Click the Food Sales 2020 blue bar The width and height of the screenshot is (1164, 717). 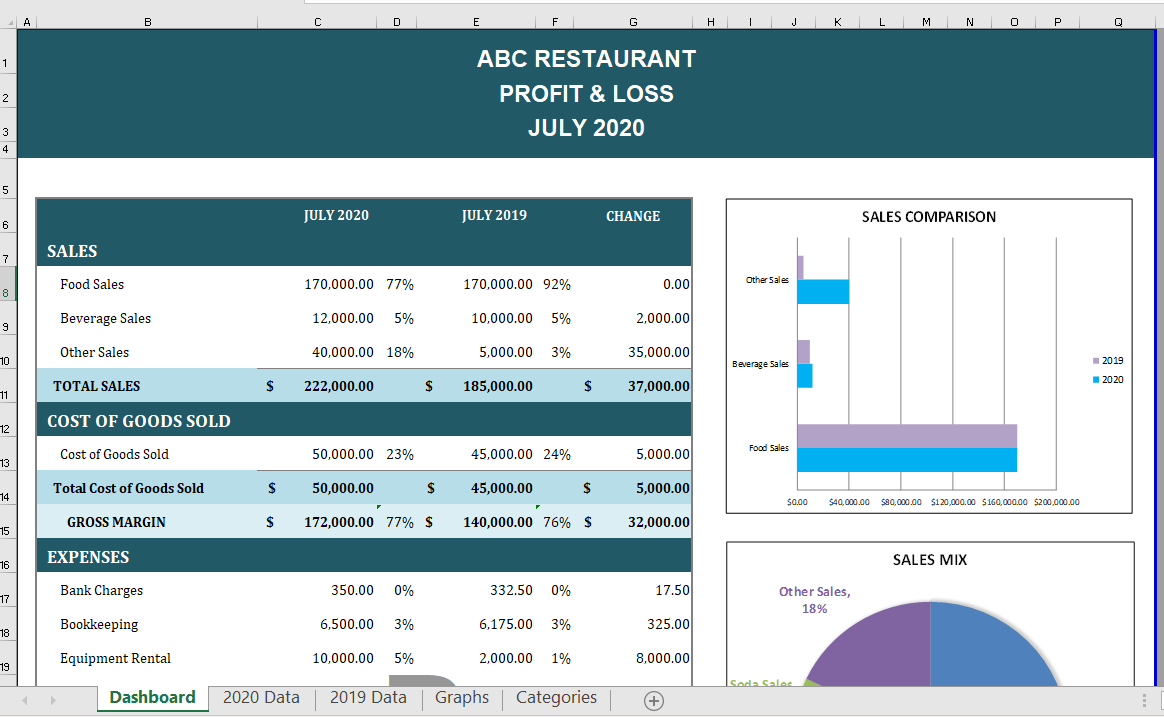point(907,459)
